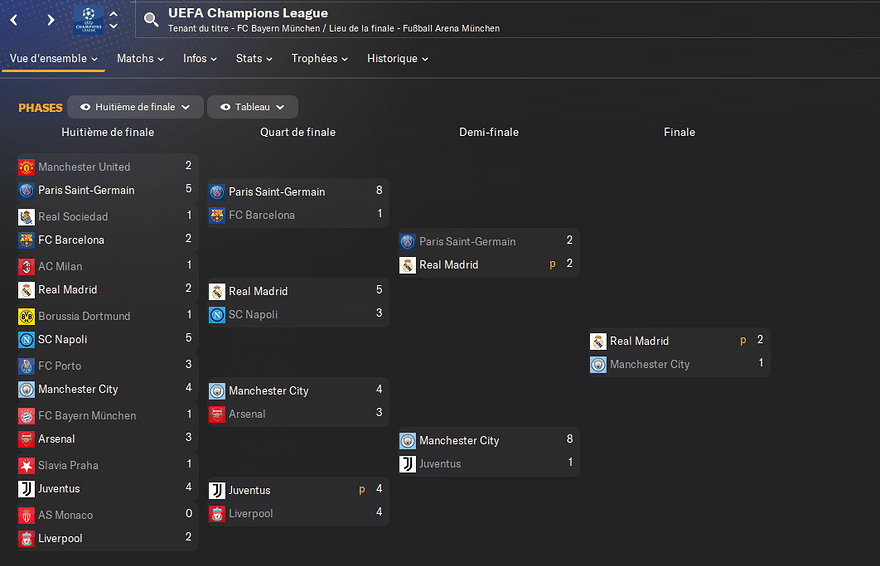Viewport: 880px width, 566px height.
Task: Click the back navigation arrow
Action: coord(14,20)
